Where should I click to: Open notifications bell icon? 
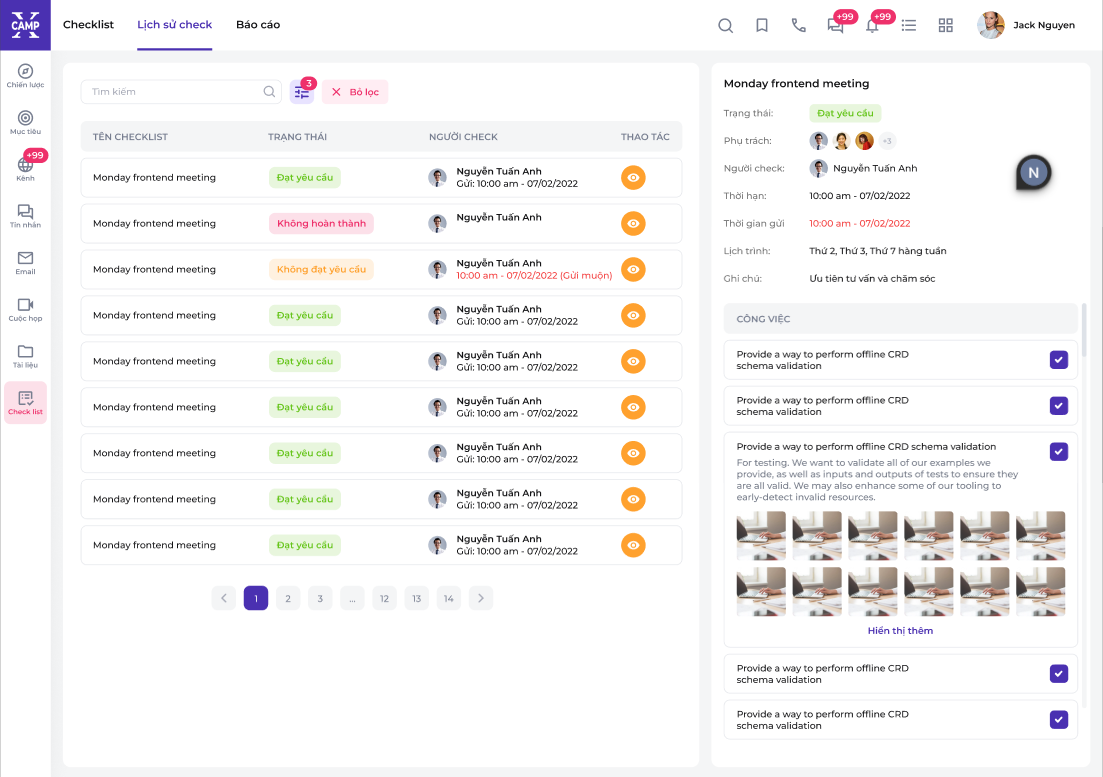point(872,26)
